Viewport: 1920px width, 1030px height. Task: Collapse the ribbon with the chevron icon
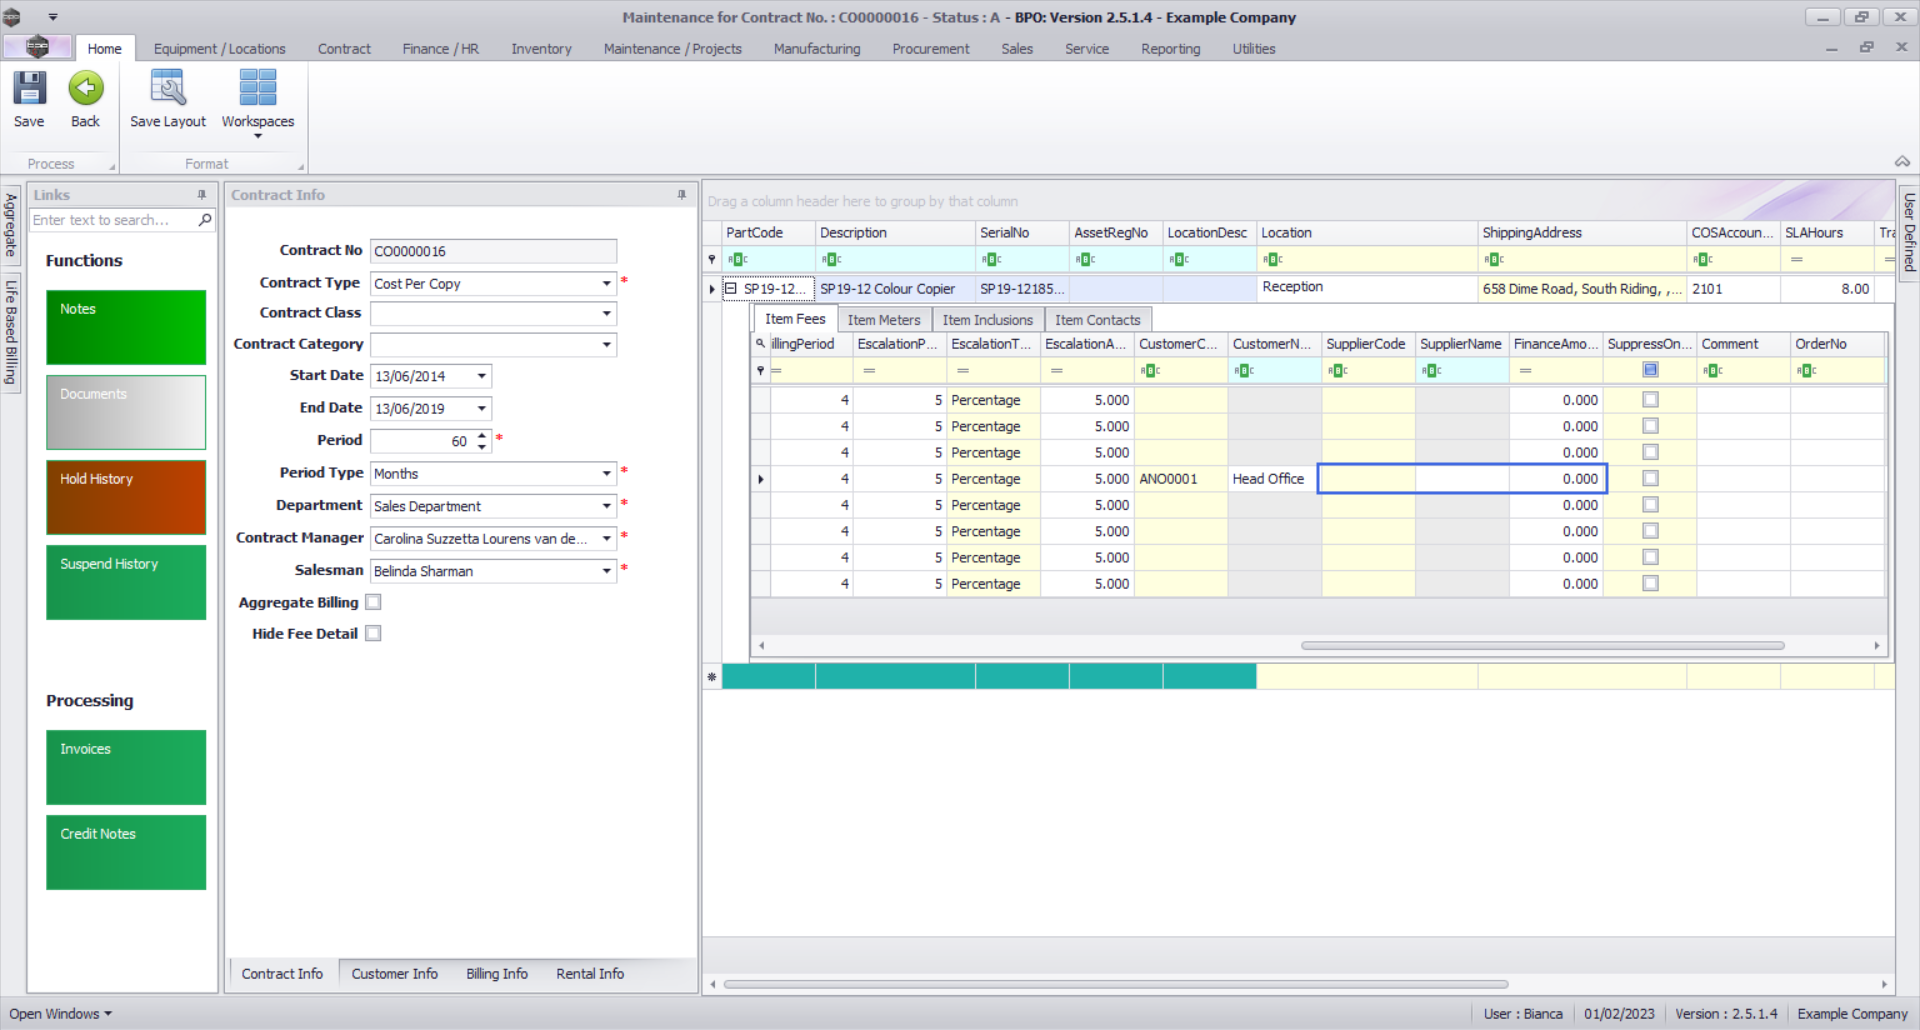[x=1902, y=162]
